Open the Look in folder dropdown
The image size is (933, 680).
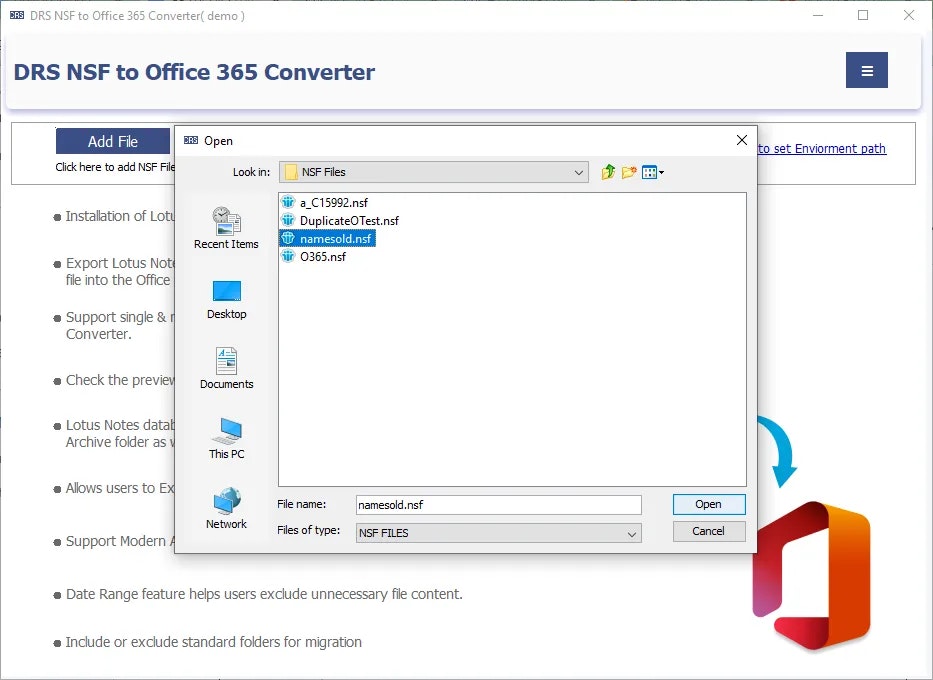pyautogui.click(x=578, y=172)
